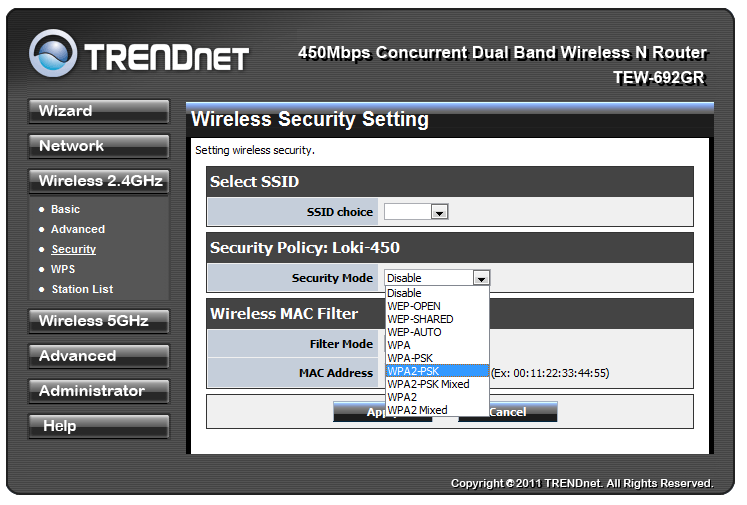
Task: Select WPA2-PSK from the security list
Action: (x=437, y=371)
